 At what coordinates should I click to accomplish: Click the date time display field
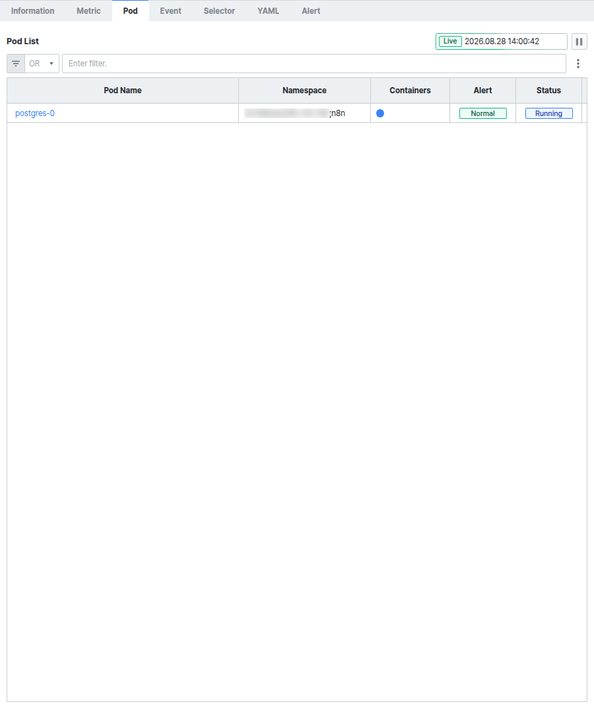click(502, 41)
